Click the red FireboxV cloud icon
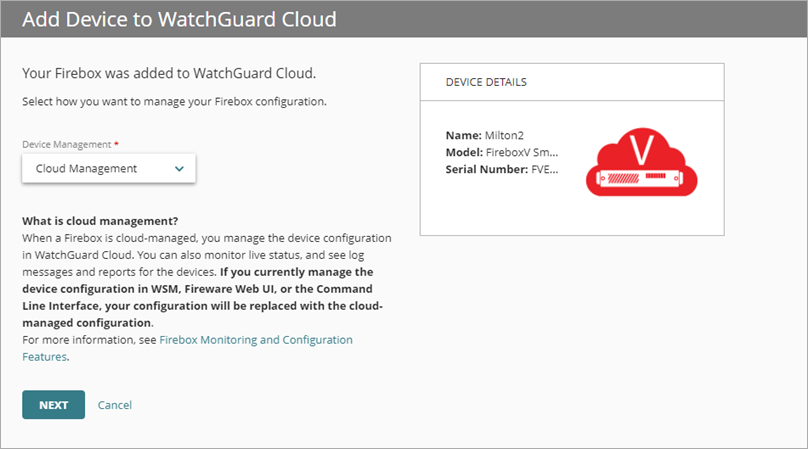 (x=641, y=160)
